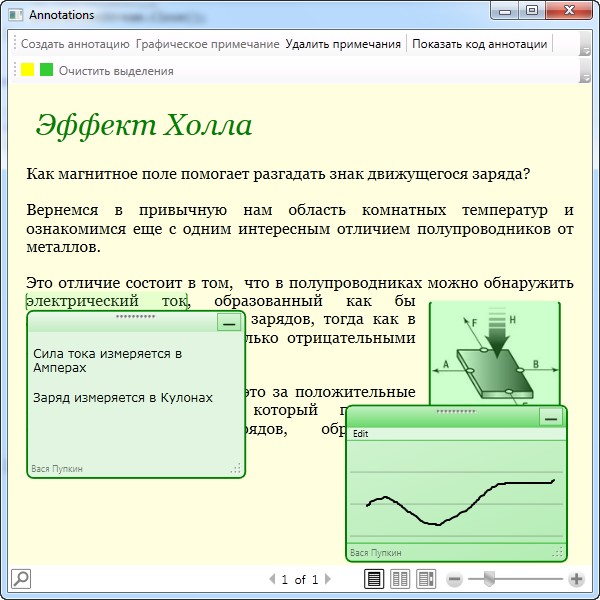The height and width of the screenshot is (600, 600).
Task: Click Очистить выделения button
Action: 116,71
